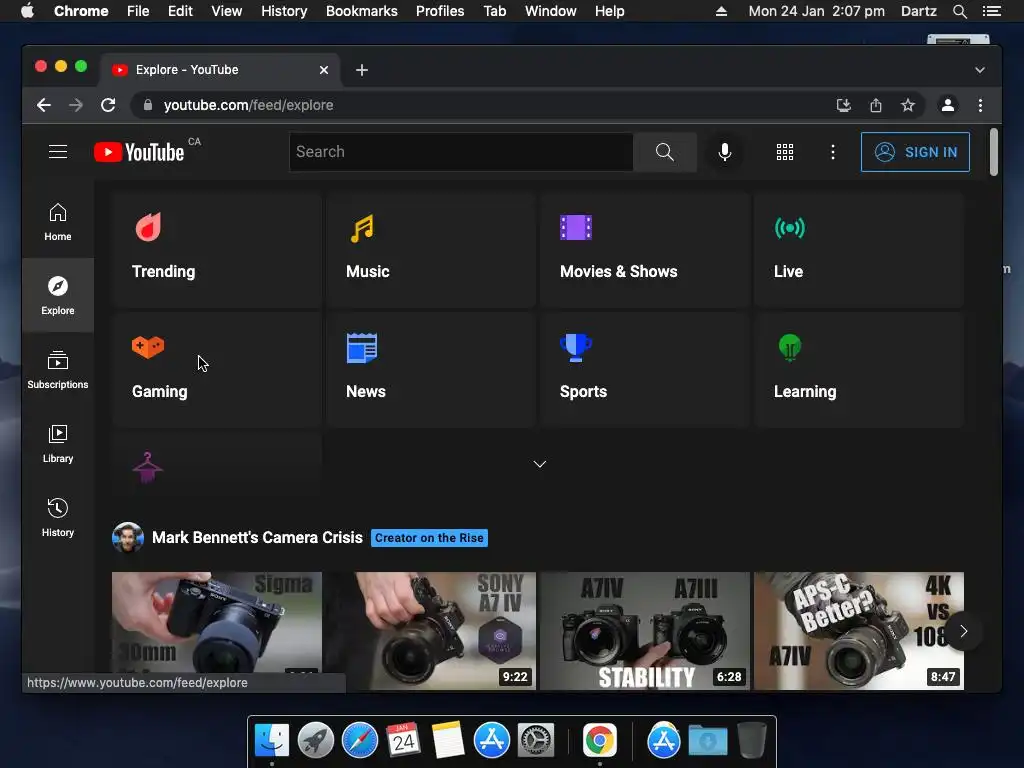The image size is (1024, 768).
Task: Expand the category list chevron
Action: 539,464
